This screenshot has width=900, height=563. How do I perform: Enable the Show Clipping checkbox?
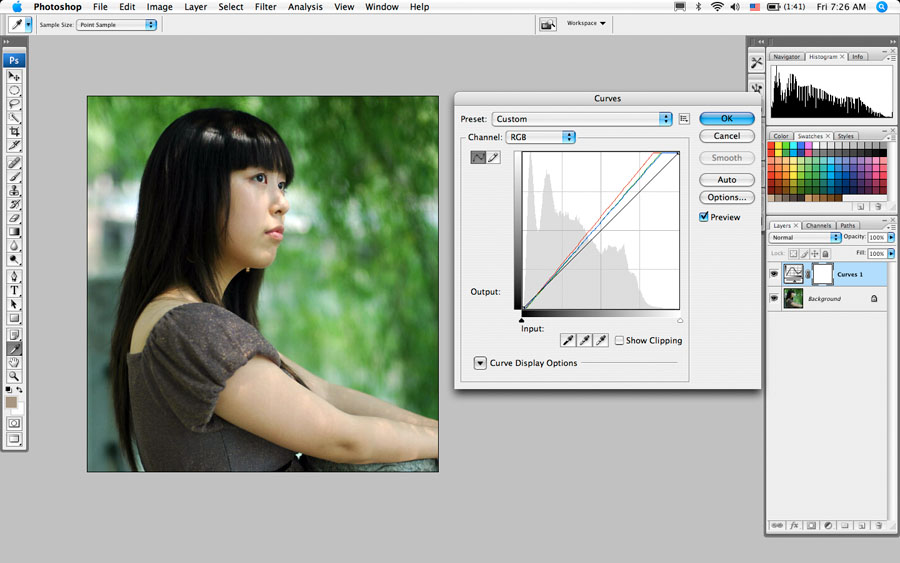(620, 341)
